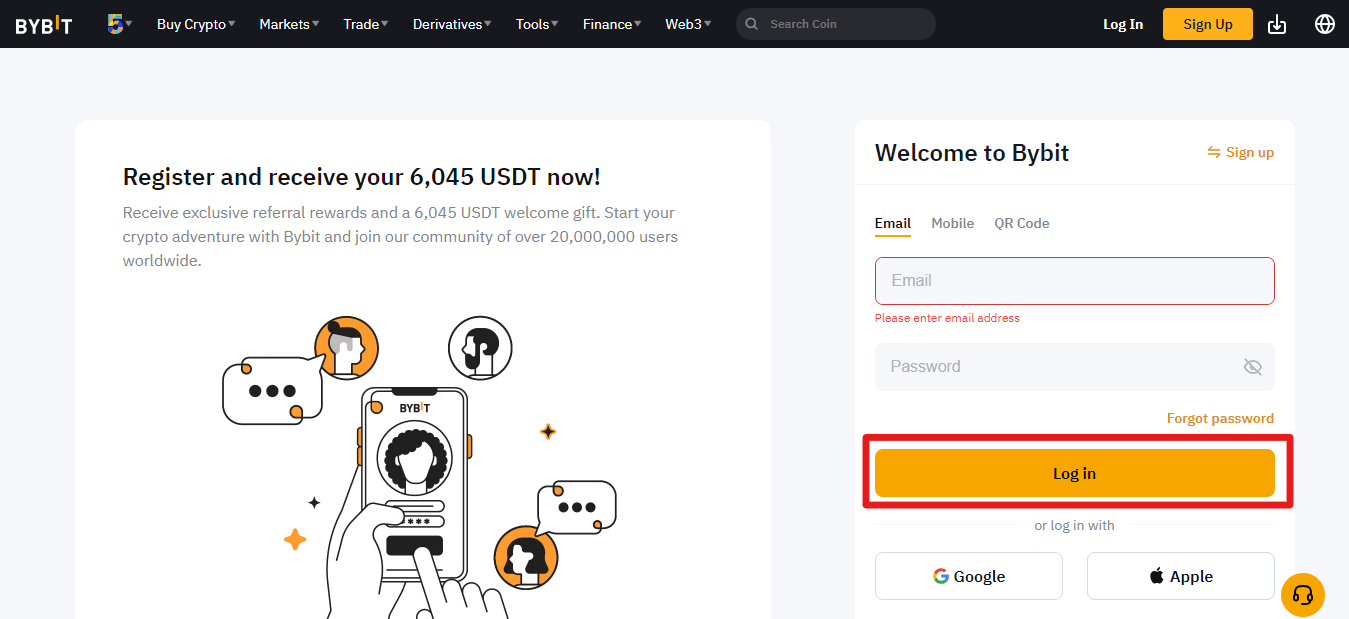Expand the Buy Crypto dropdown

[x=196, y=24]
